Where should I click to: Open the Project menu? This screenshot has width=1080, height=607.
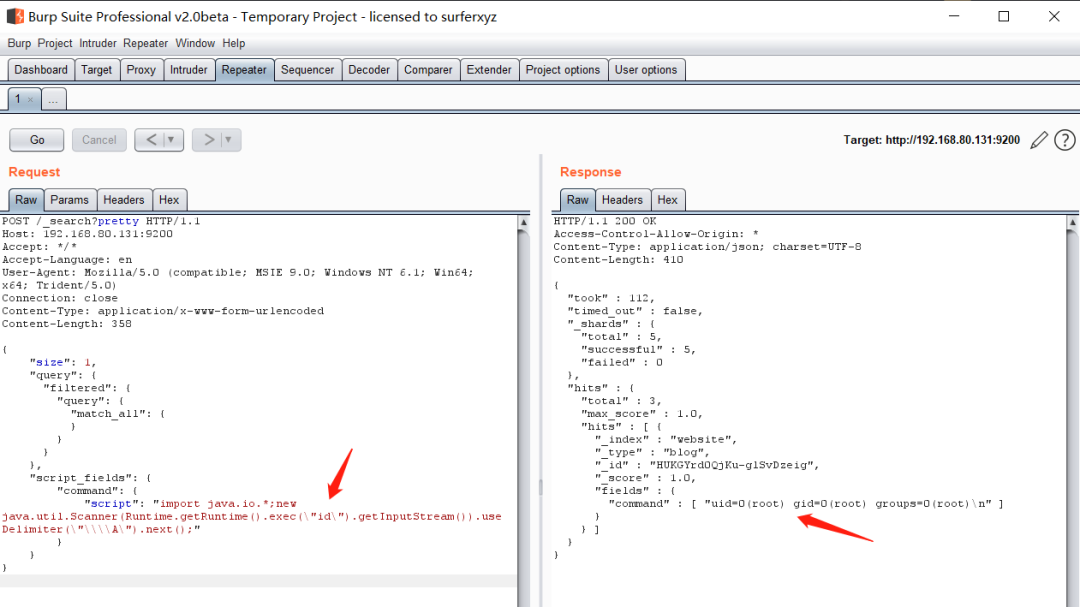click(x=55, y=43)
